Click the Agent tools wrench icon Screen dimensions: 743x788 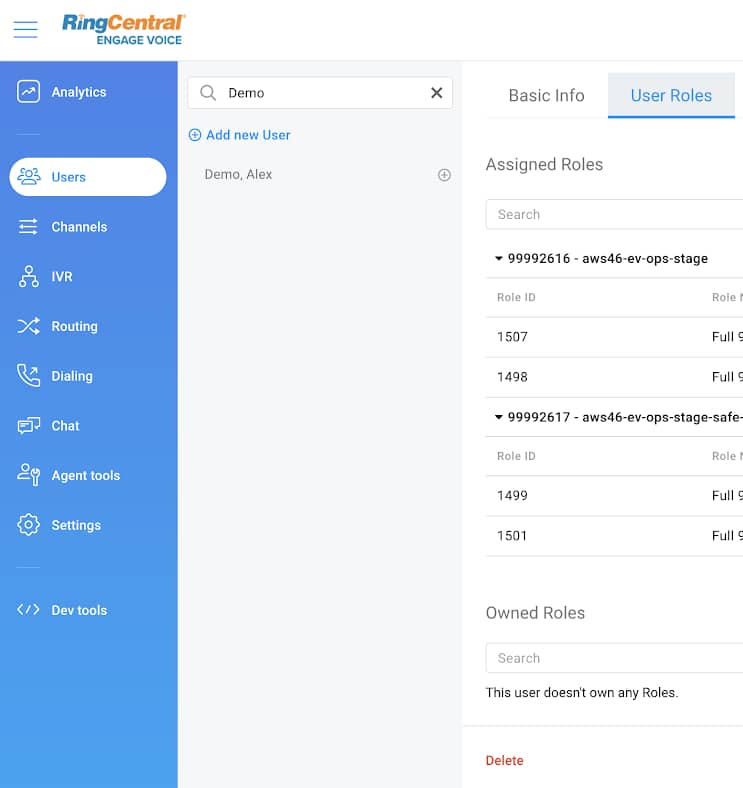[x=29, y=475]
